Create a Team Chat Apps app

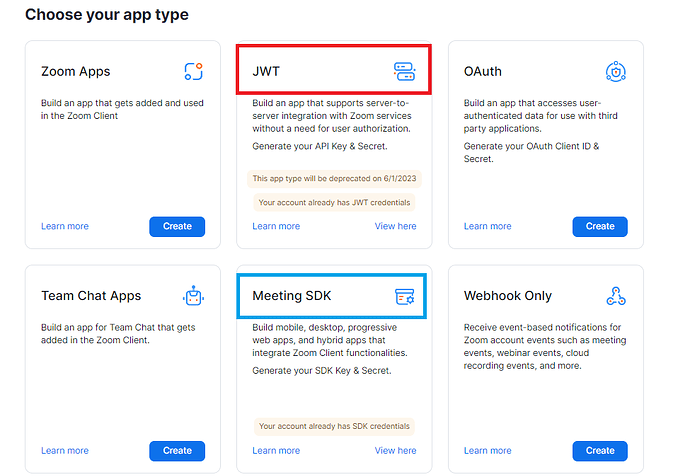177,450
